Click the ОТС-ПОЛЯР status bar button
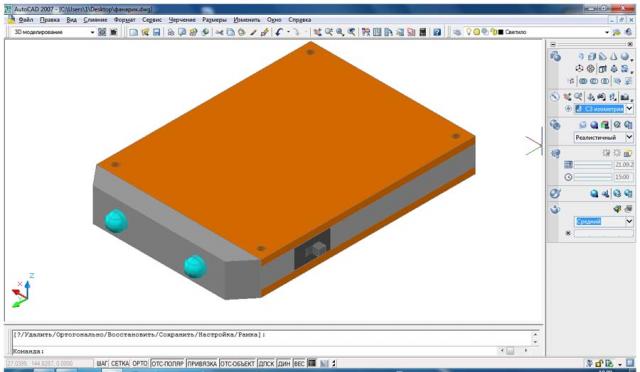640x372 pixels. point(168,363)
